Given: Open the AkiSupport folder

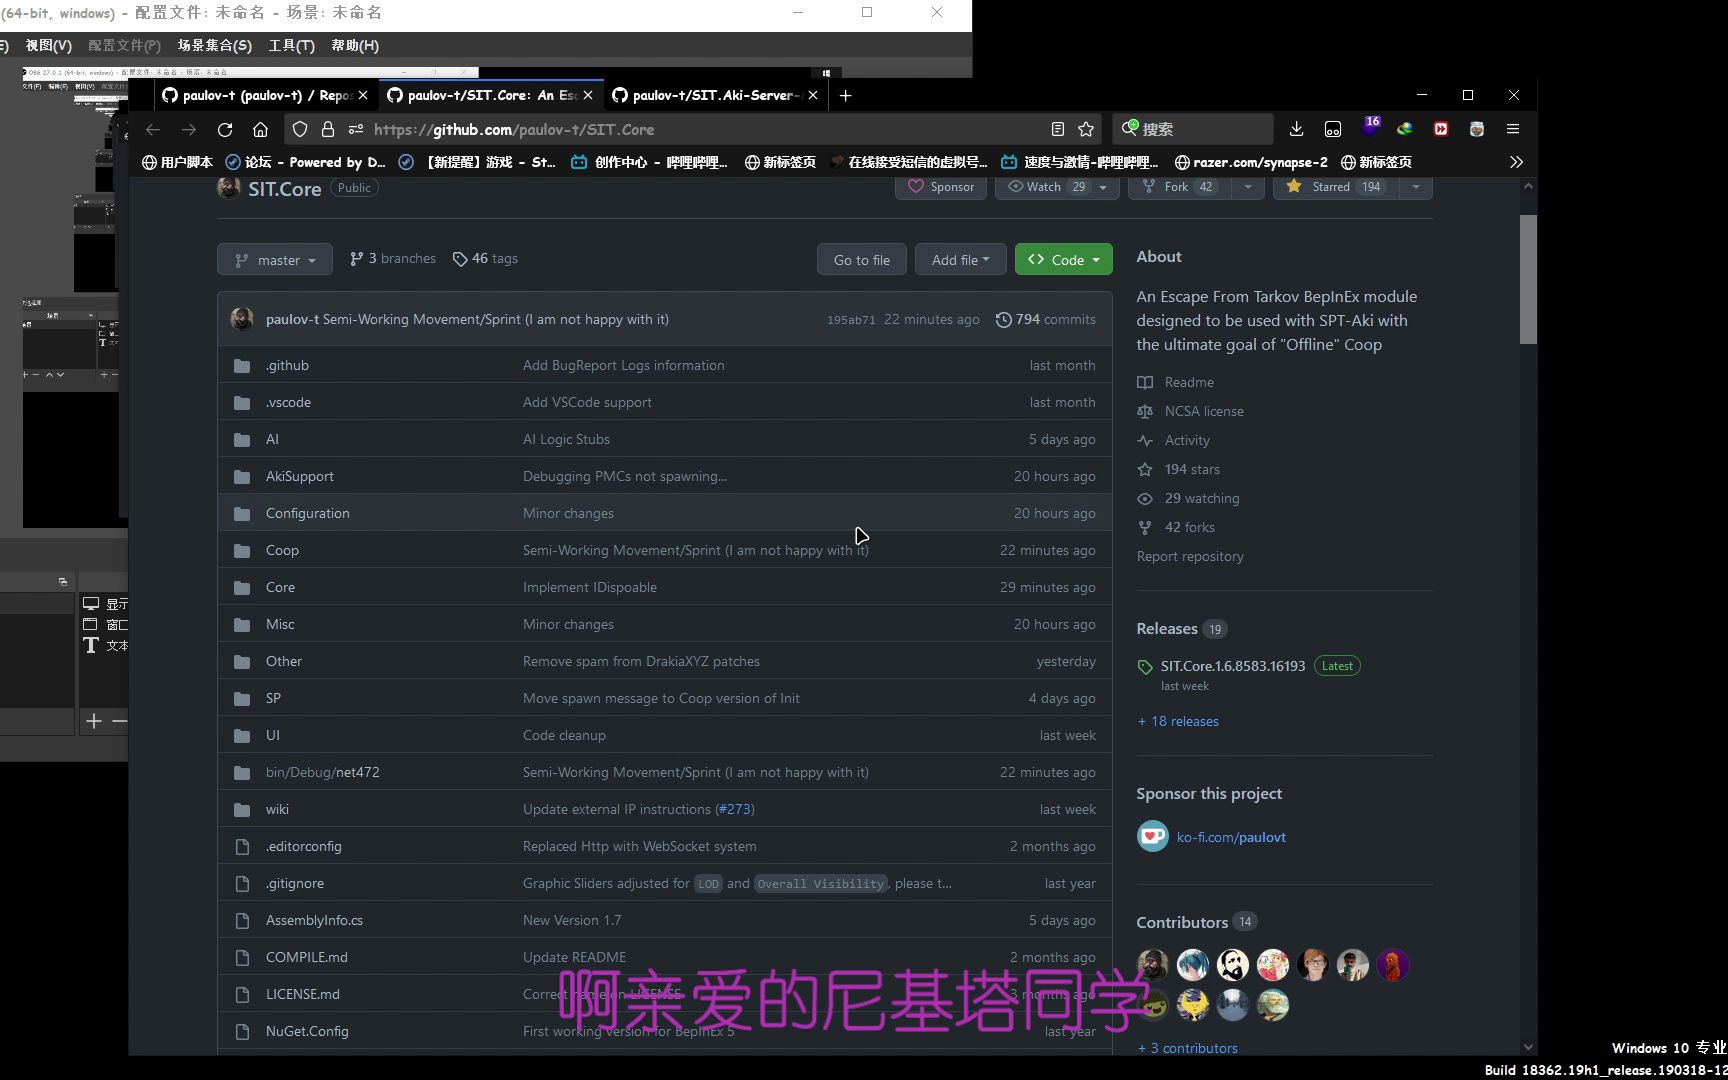Looking at the screenshot, I should tap(299, 476).
